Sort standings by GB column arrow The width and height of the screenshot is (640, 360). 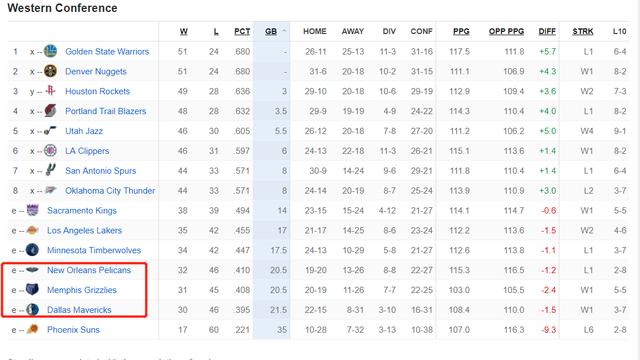click(284, 31)
